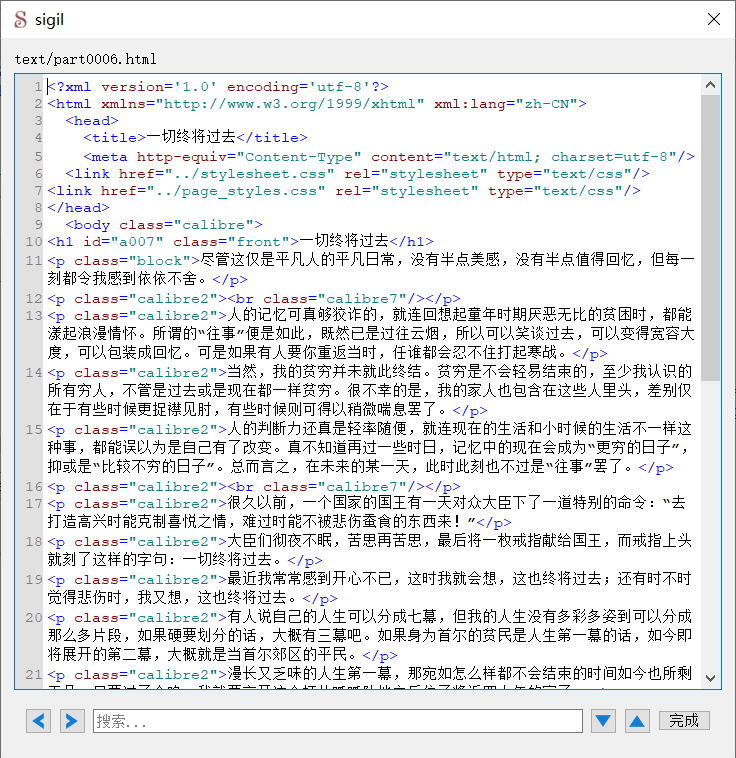Click paragraph starting 最近我常常感到开心不已

tap(371, 588)
